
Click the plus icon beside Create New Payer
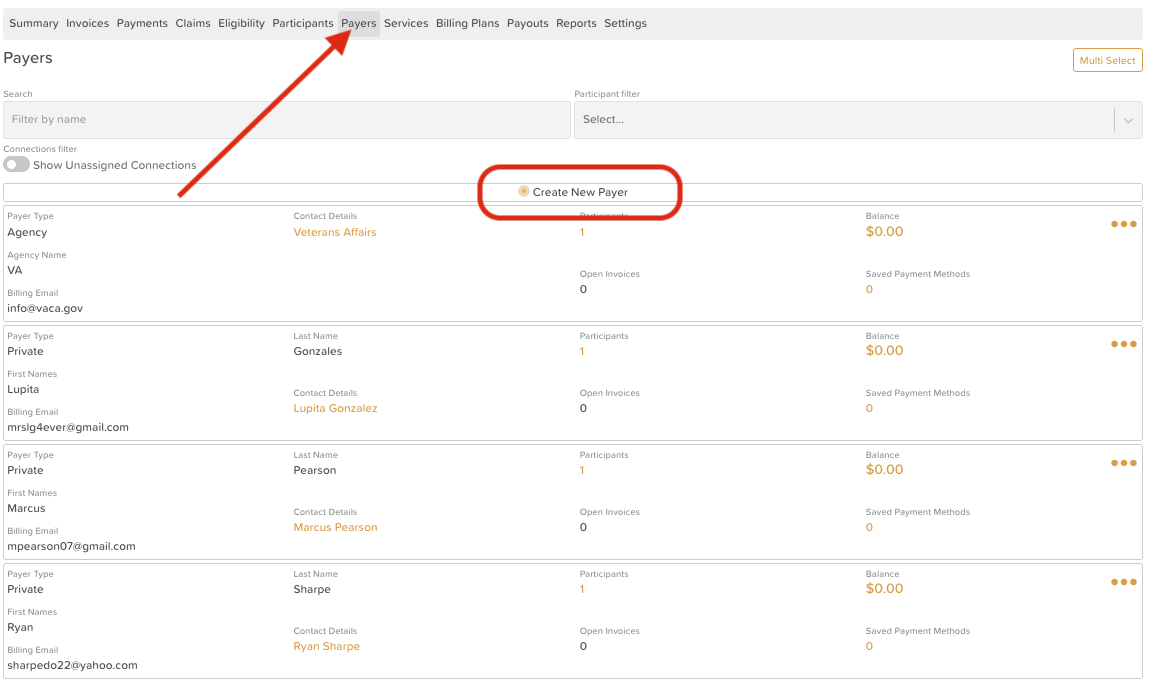524,192
